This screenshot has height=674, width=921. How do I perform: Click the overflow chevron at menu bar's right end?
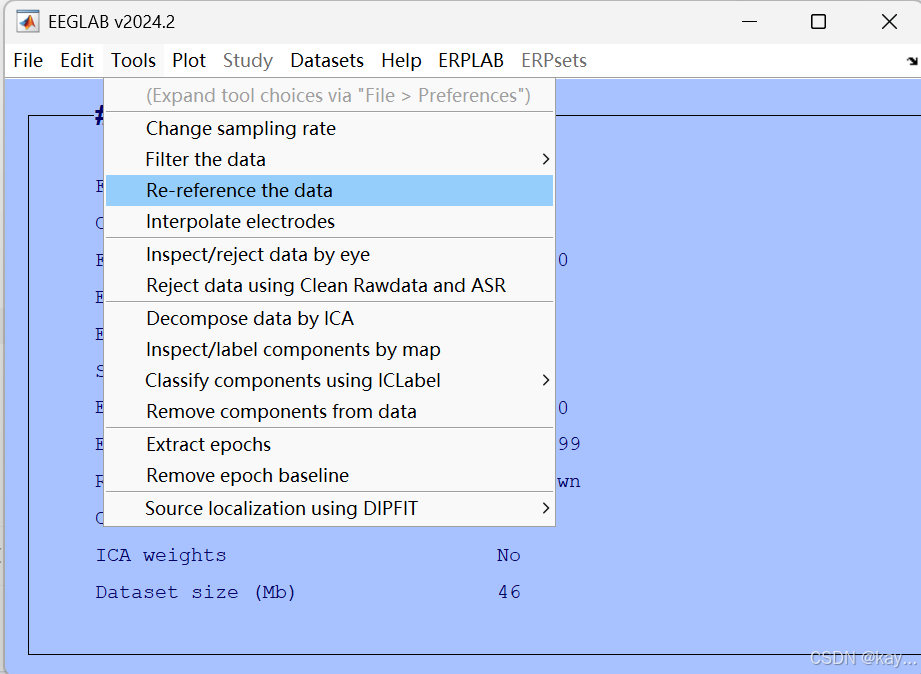[910, 60]
